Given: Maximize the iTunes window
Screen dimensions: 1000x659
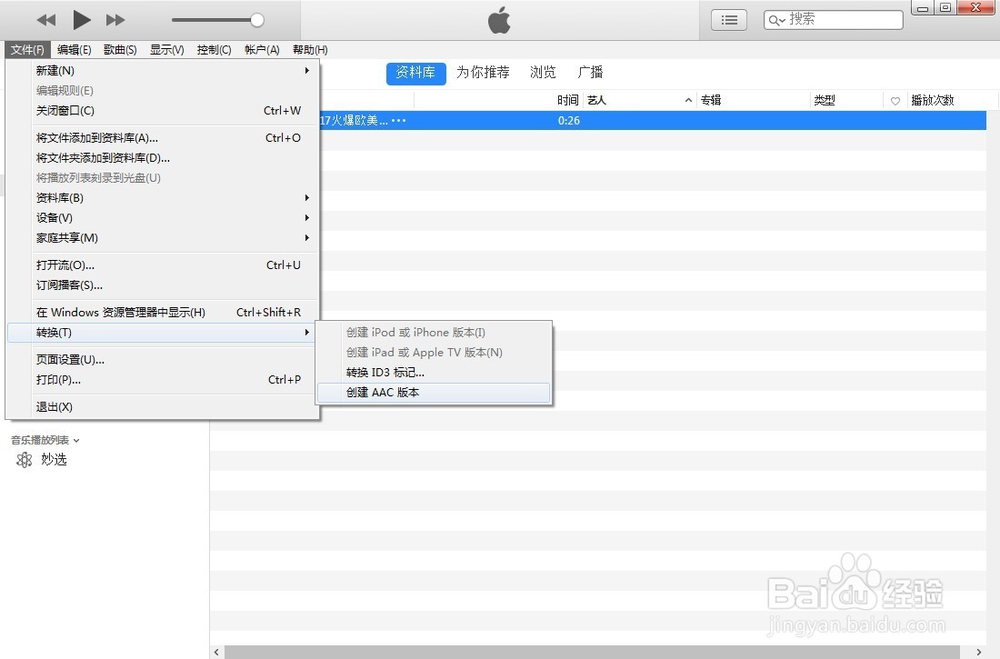Looking at the screenshot, I should (x=945, y=8).
